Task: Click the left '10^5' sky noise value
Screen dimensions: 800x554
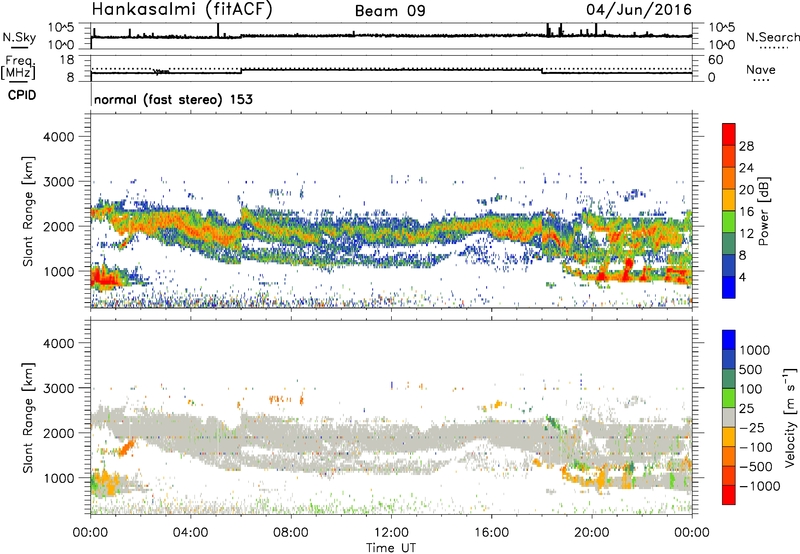Action: tap(61, 28)
